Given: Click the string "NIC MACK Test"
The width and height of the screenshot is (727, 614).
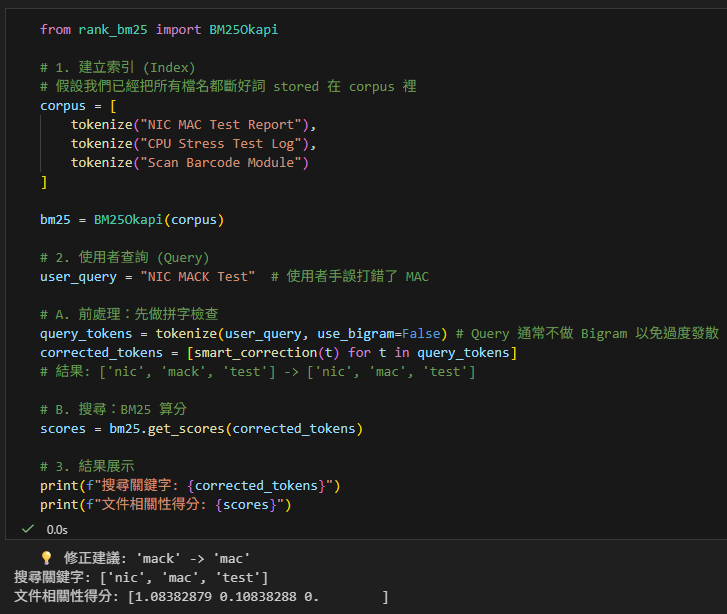Looking at the screenshot, I should point(198,277).
